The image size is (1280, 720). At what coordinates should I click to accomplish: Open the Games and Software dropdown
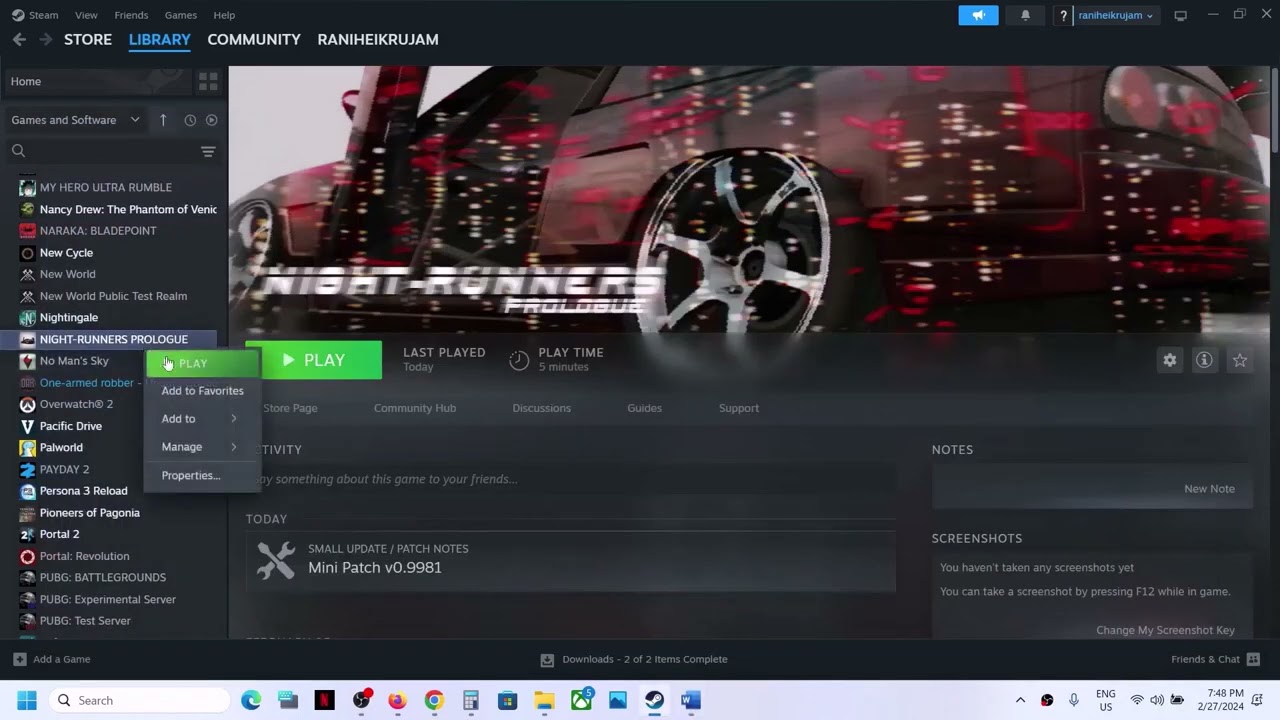(76, 120)
